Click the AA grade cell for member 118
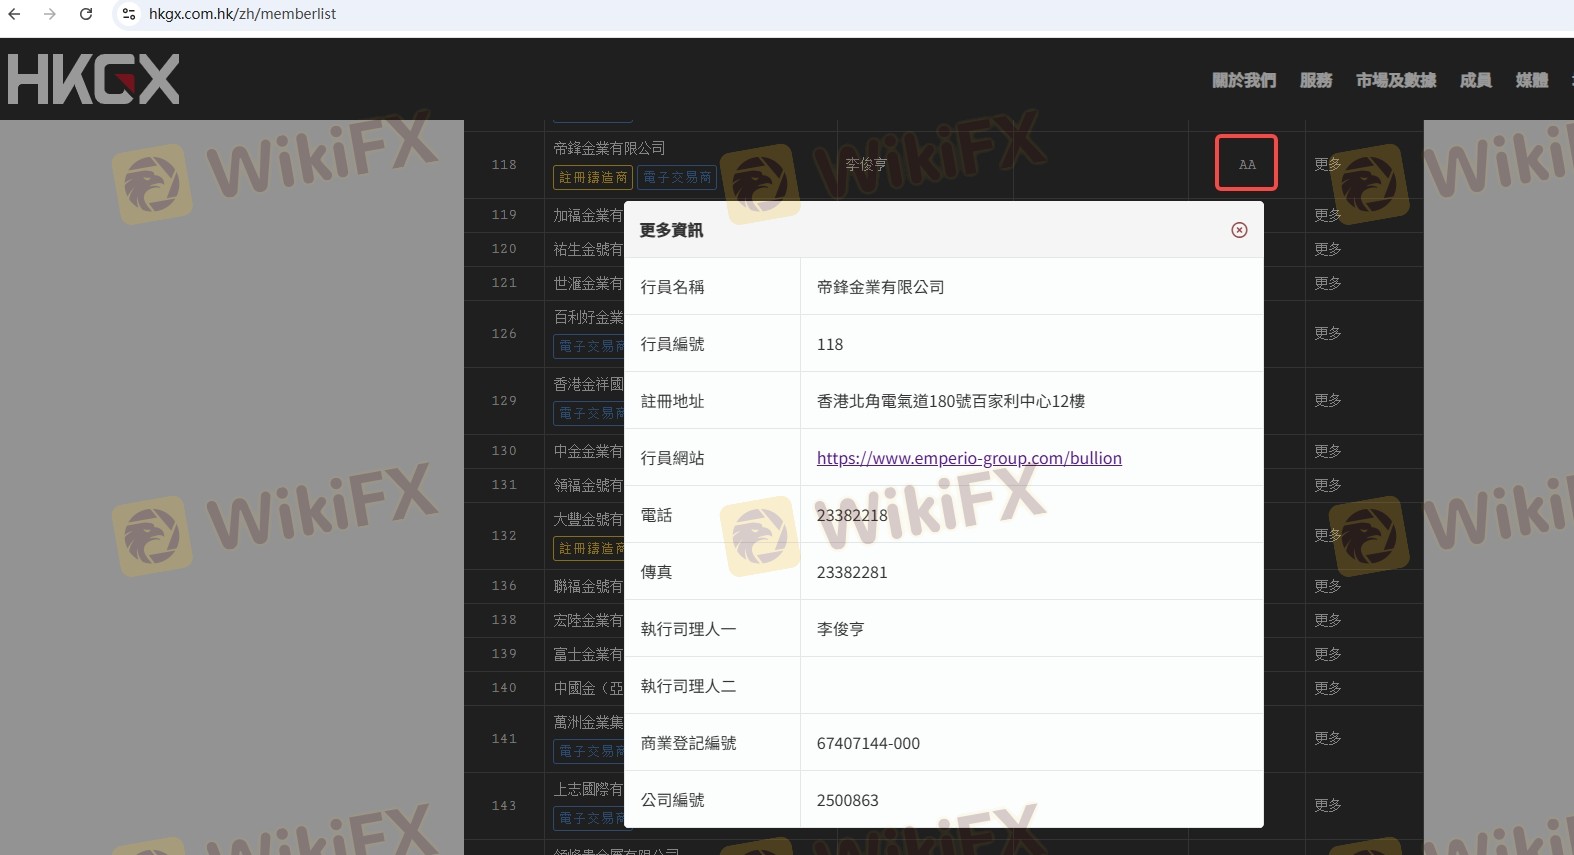The width and height of the screenshot is (1574, 855). click(x=1246, y=163)
